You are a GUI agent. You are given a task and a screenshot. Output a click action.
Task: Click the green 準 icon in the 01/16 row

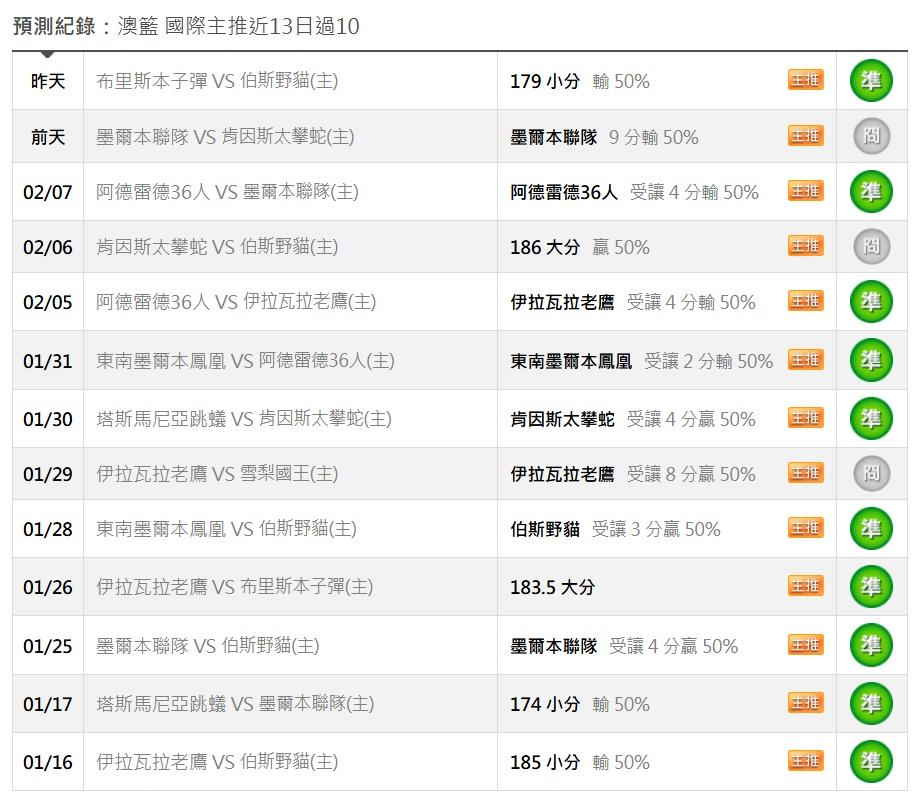click(x=871, y=761)
